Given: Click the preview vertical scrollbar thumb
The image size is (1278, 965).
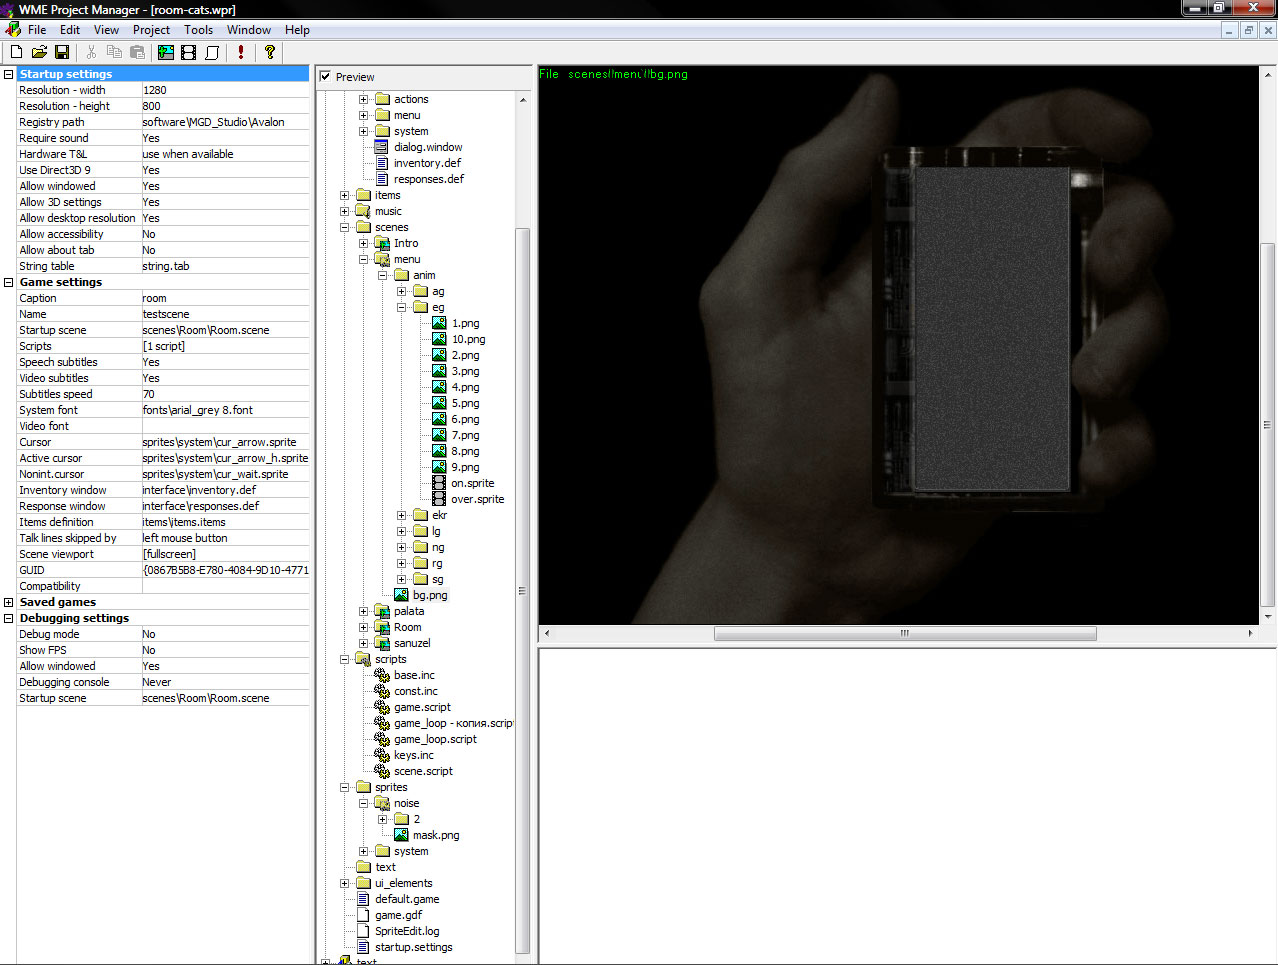Looking at the screenshot, I should pyautogui.click(x=1267, y=425).
